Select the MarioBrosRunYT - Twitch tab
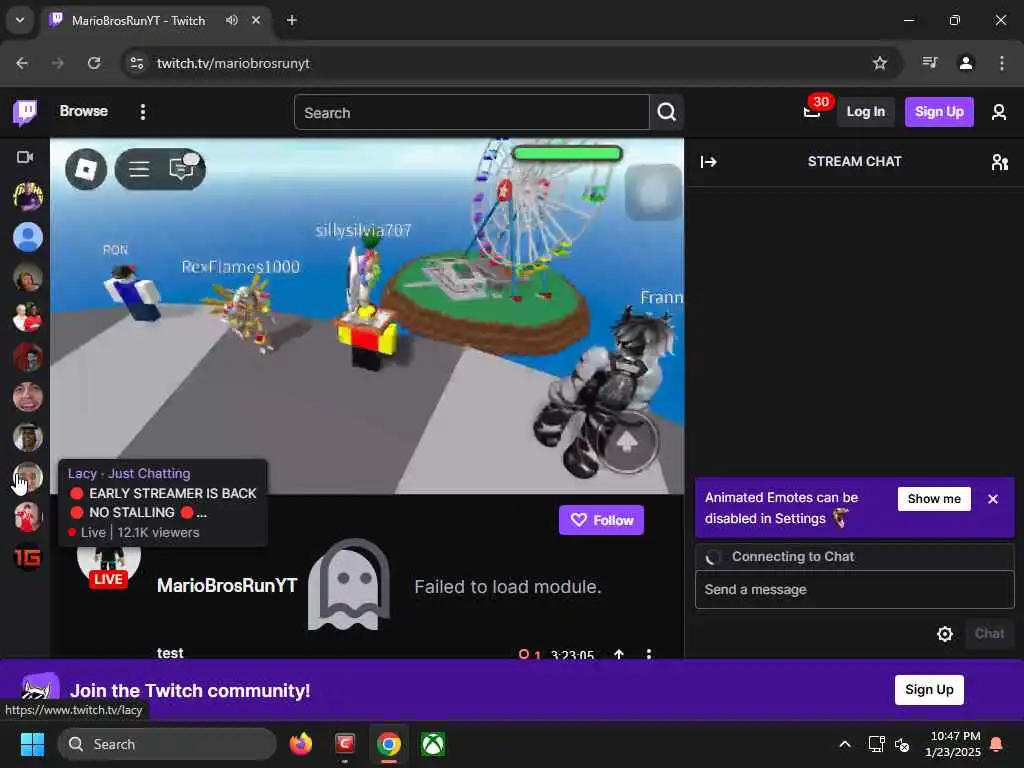The height and width of the screenshot is (768, 1024). 155,20
